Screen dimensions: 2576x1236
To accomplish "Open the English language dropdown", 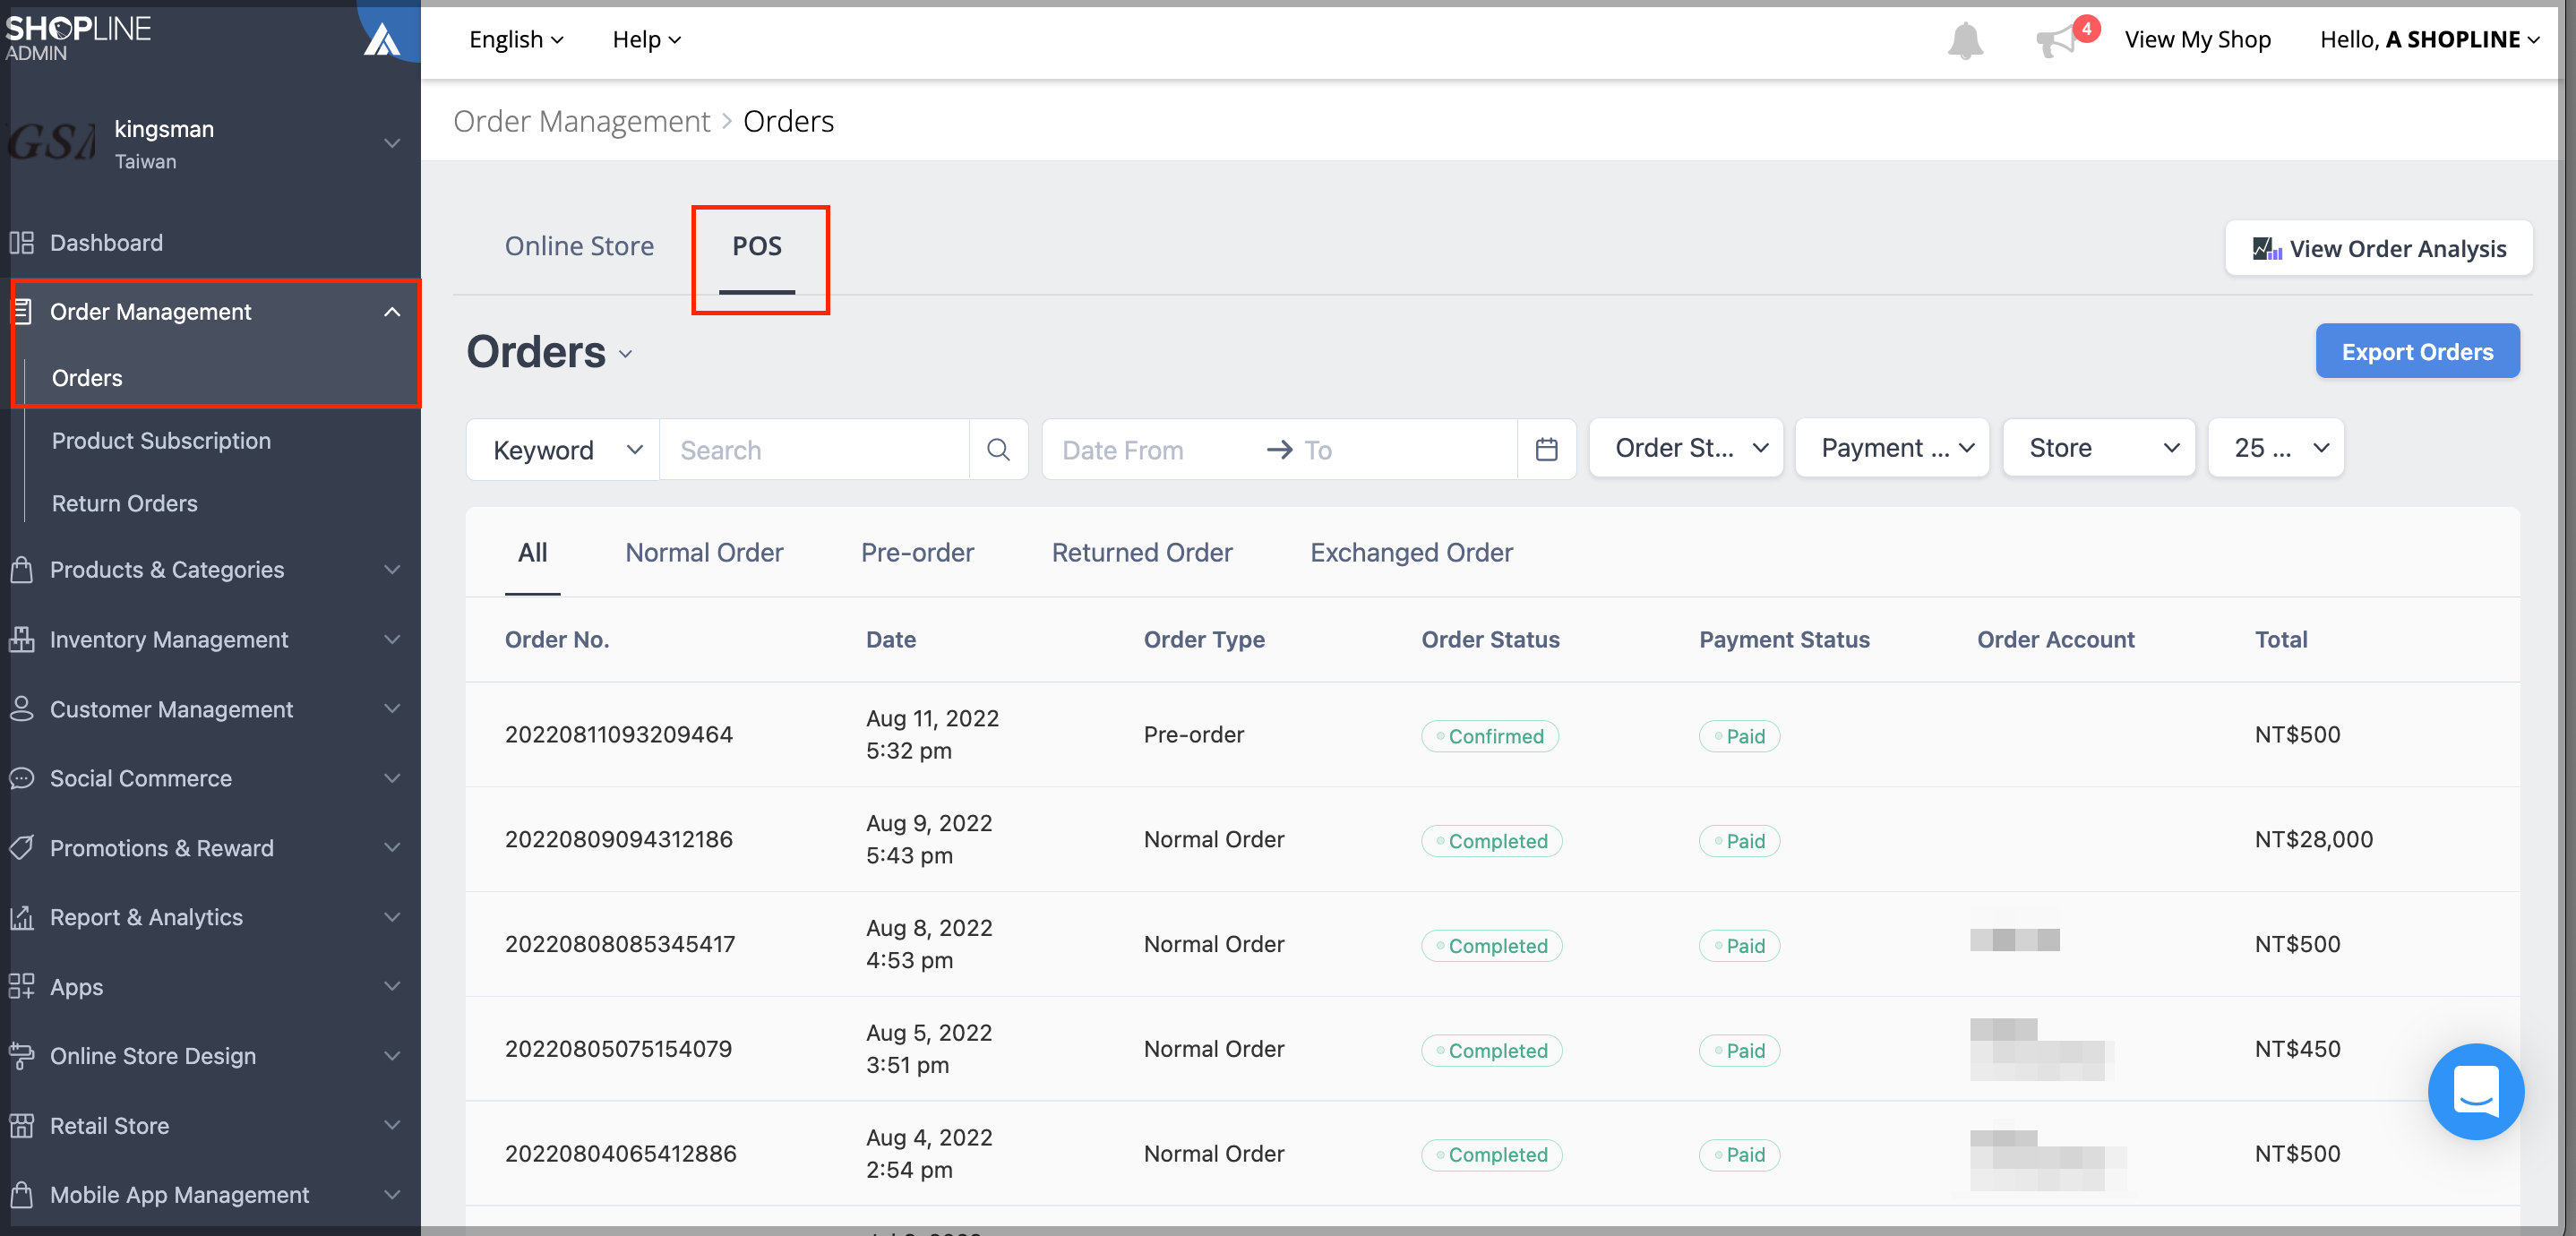I will click(516, 40).
